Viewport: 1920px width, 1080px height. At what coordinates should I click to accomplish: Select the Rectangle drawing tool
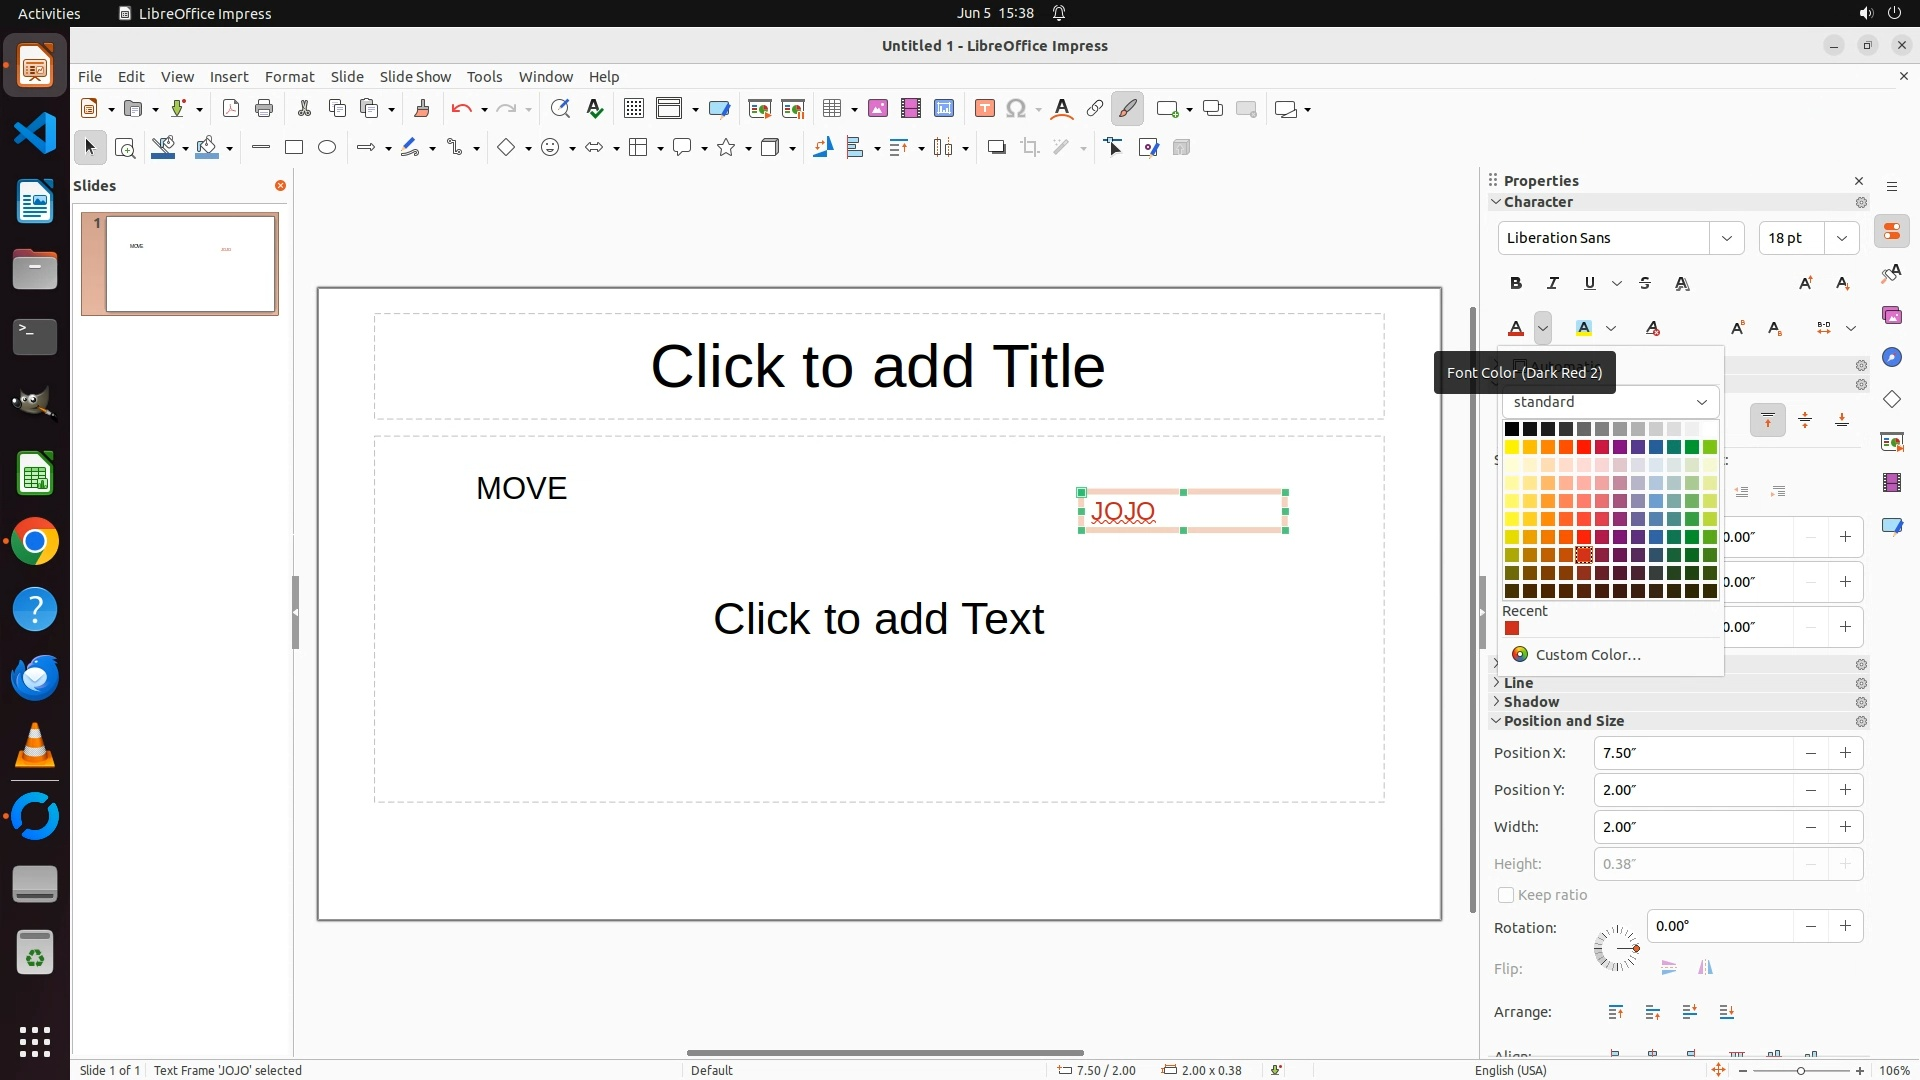click(x=294, y=148)
